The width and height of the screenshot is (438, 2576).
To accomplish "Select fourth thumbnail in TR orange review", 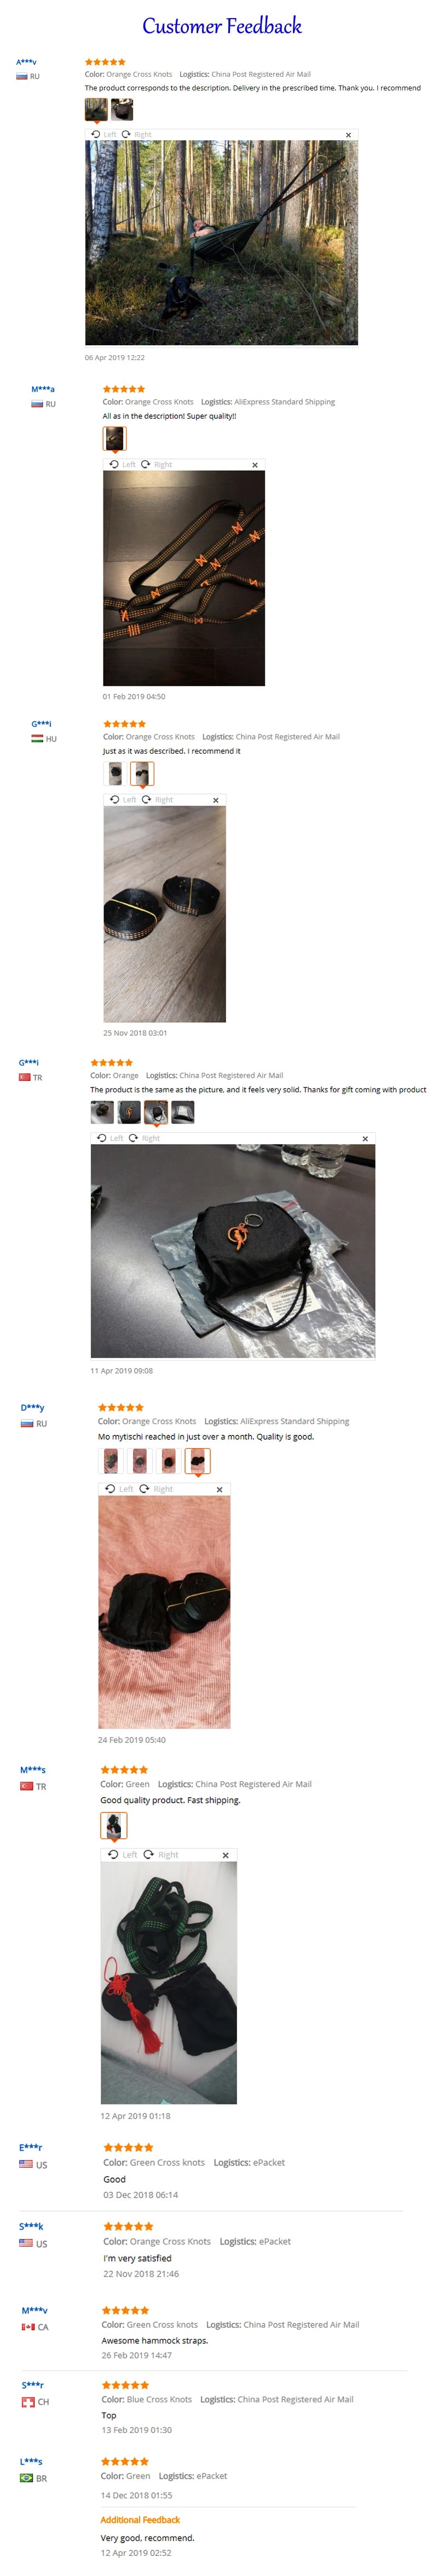I will point(182,1112).
